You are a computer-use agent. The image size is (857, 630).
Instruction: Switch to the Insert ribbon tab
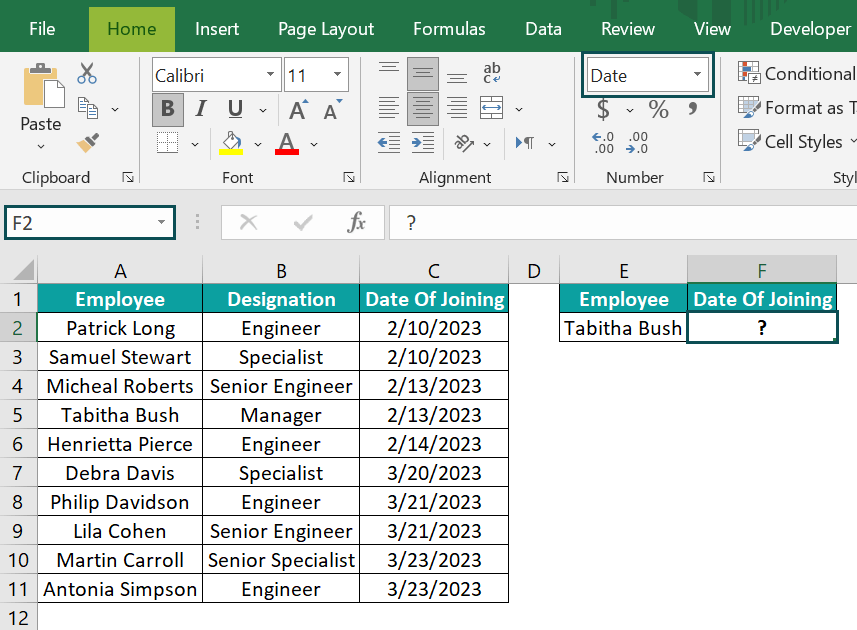[217, 28]
